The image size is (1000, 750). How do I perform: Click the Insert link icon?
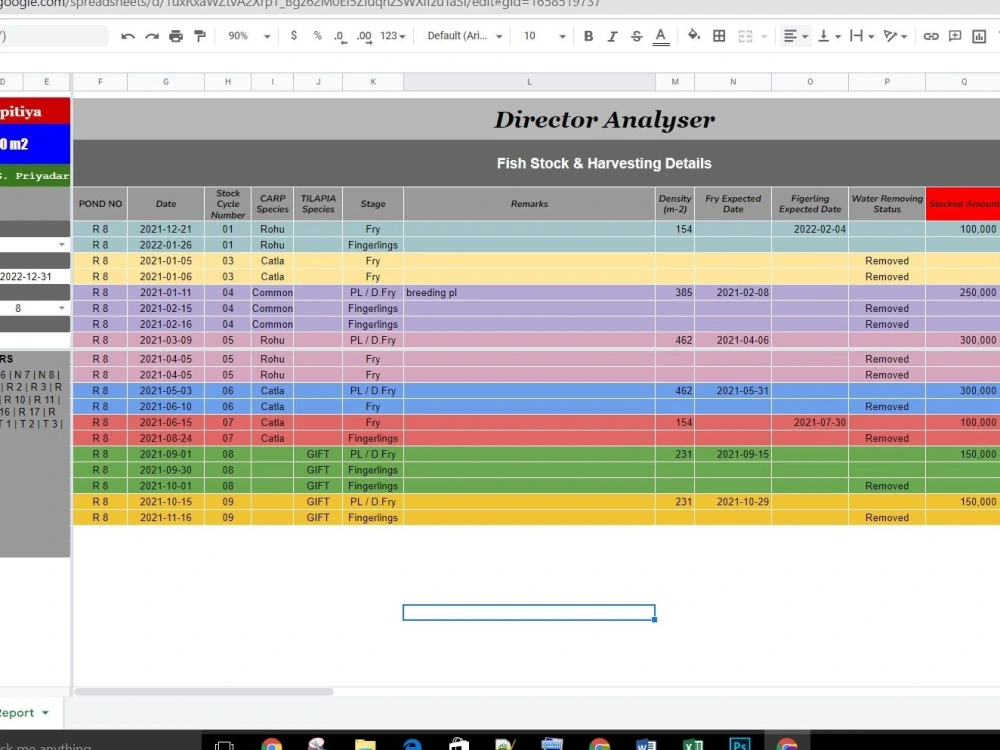(x=930, y=36)
